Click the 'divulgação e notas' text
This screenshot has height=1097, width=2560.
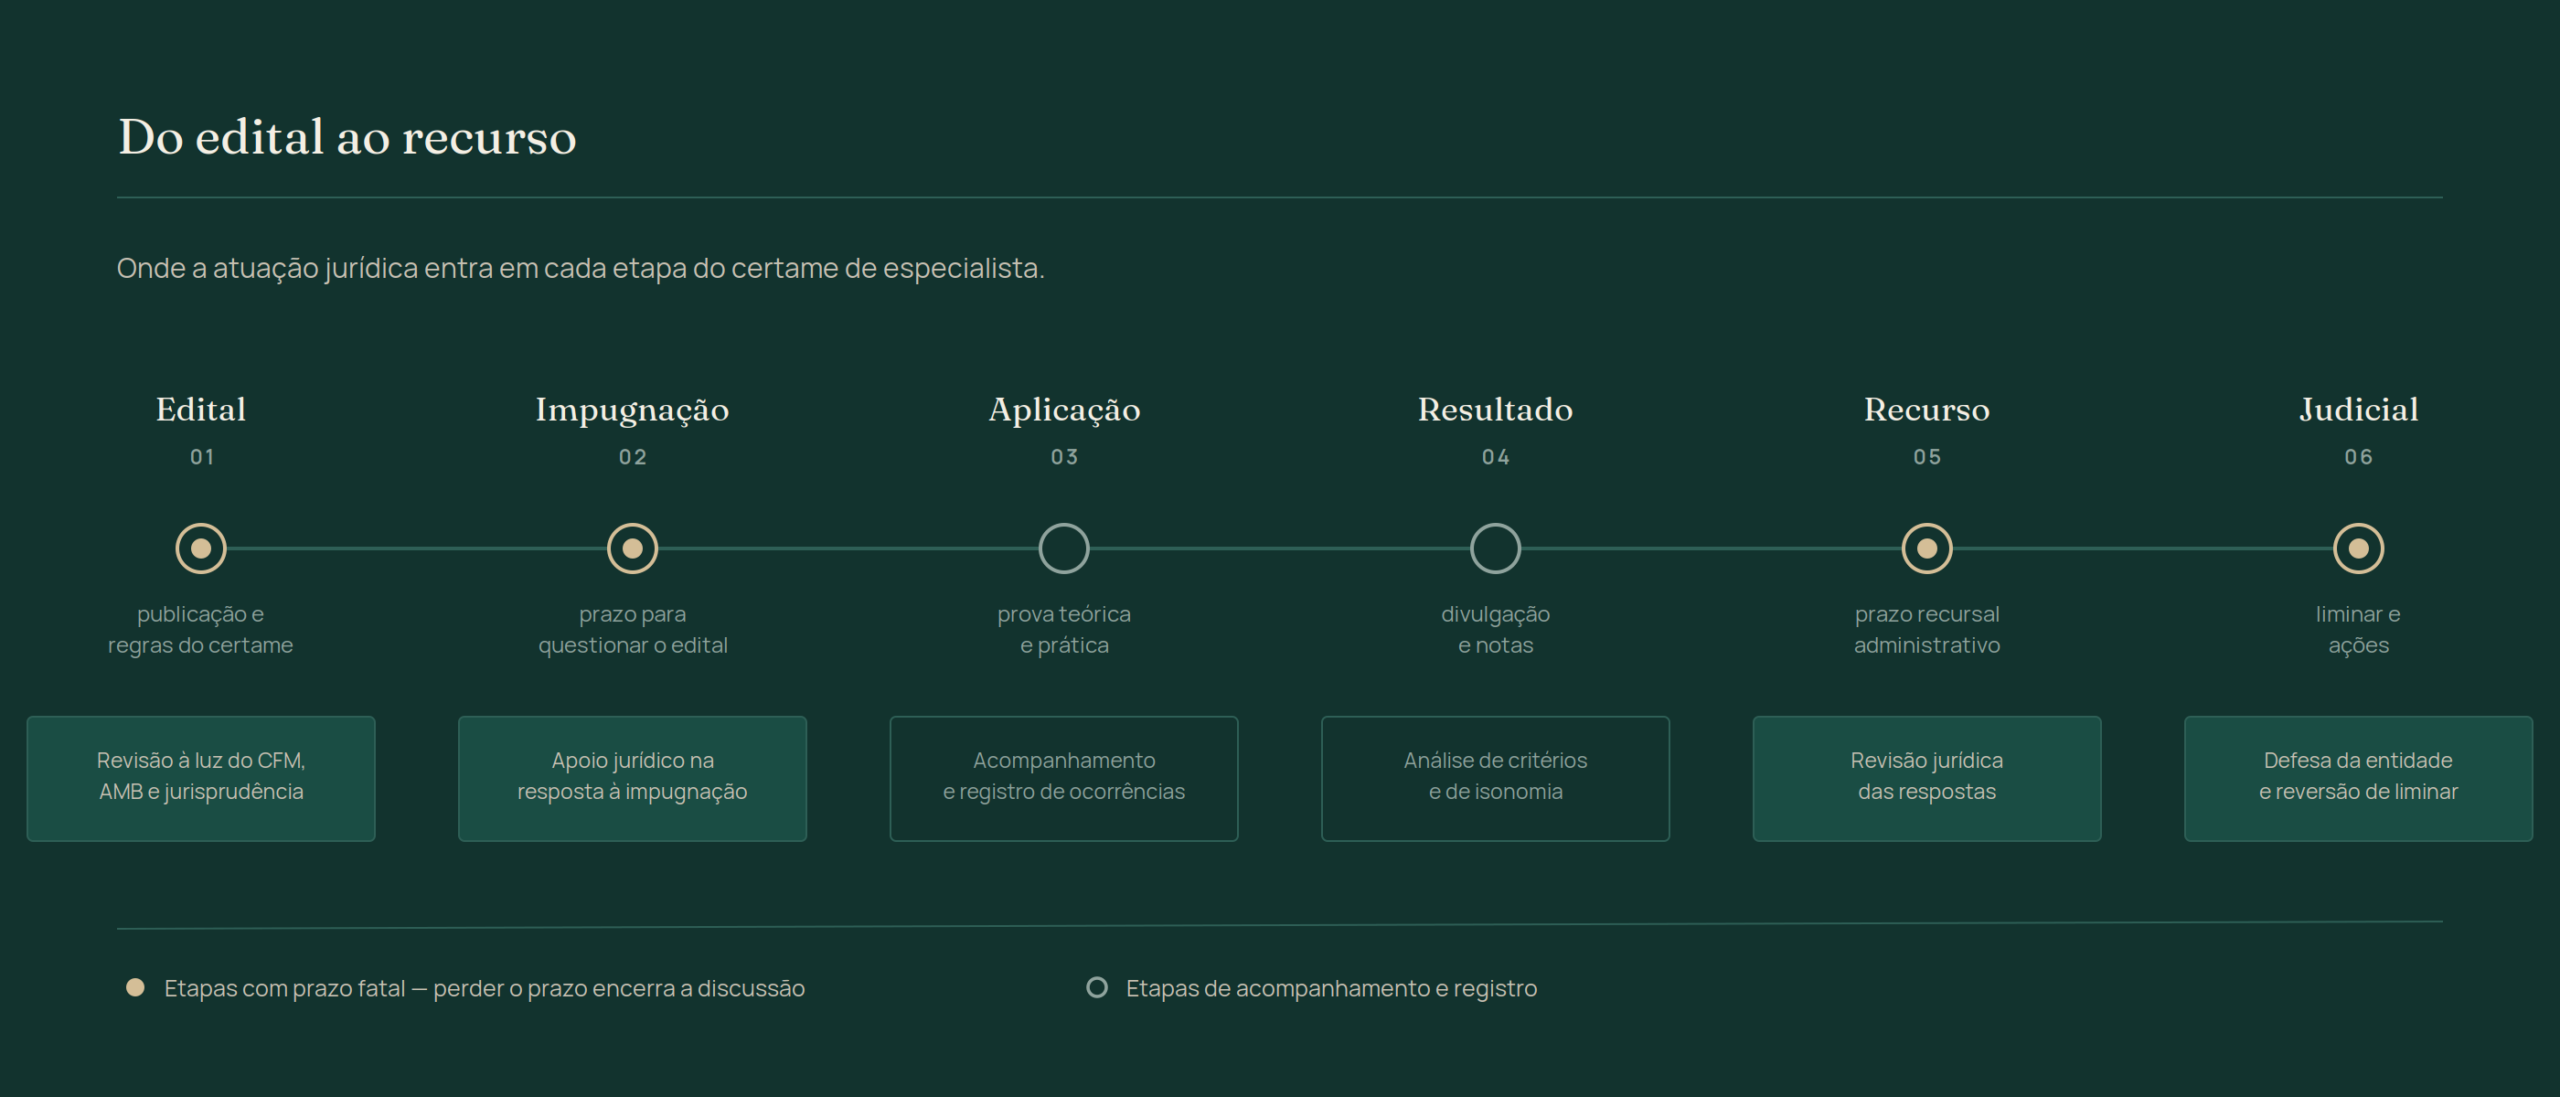1495,630
